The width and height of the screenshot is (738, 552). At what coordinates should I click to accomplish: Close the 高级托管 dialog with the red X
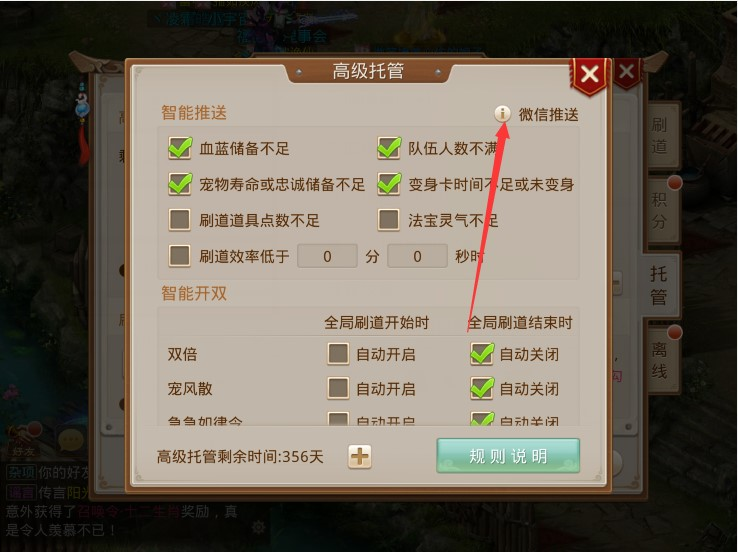(589, 74)
